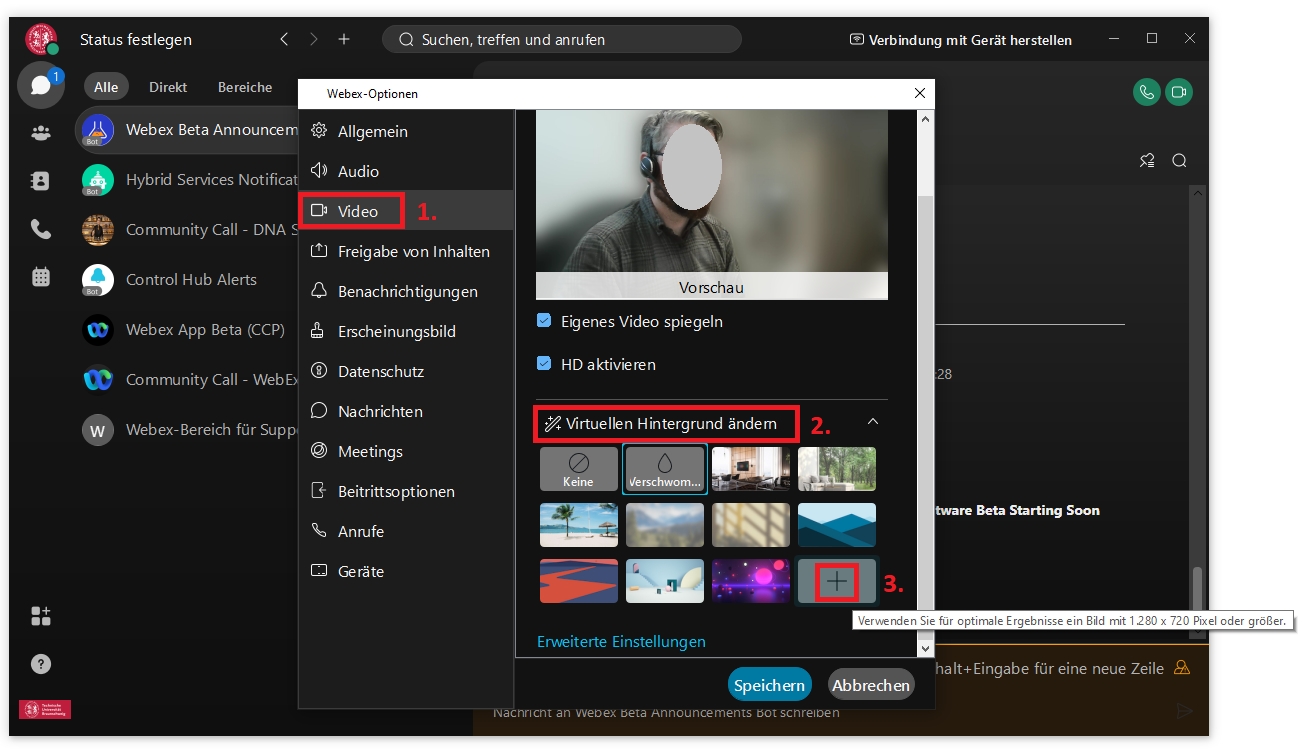Open Anrufe settings category
Viewport: 1298px width, 750px height.
click(x=406, y=531)
